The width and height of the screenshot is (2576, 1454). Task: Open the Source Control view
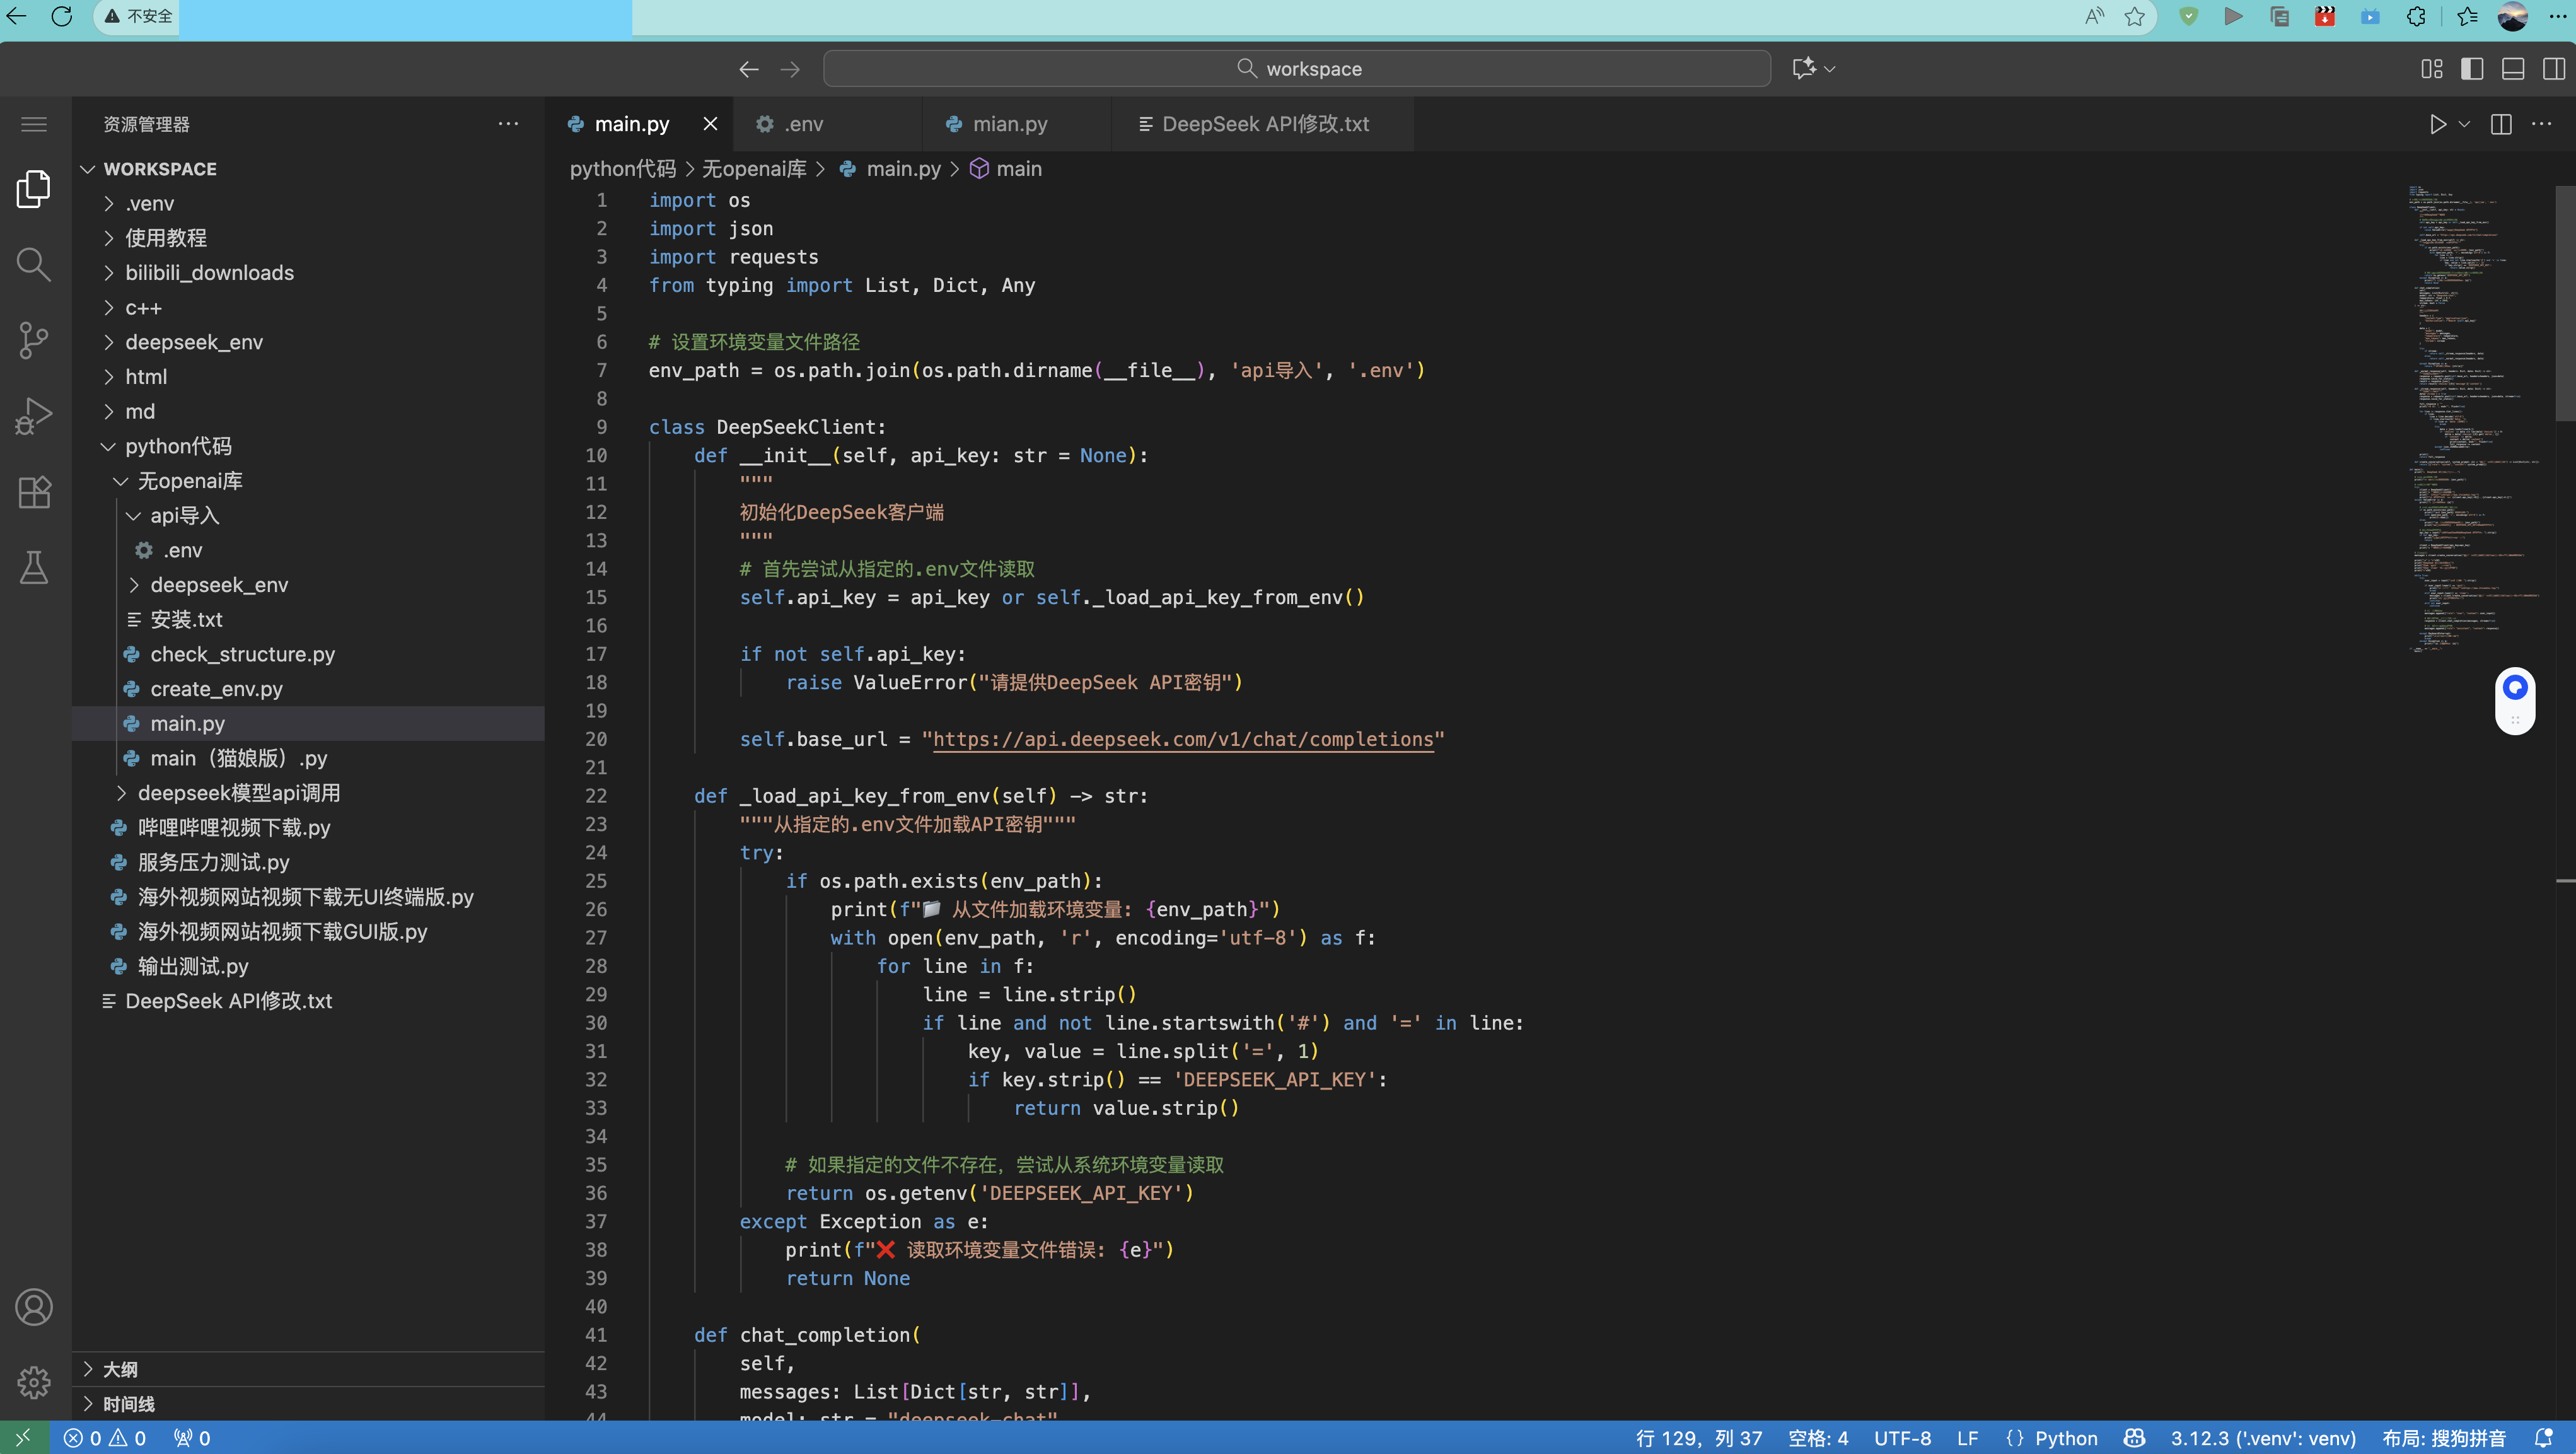34,340
